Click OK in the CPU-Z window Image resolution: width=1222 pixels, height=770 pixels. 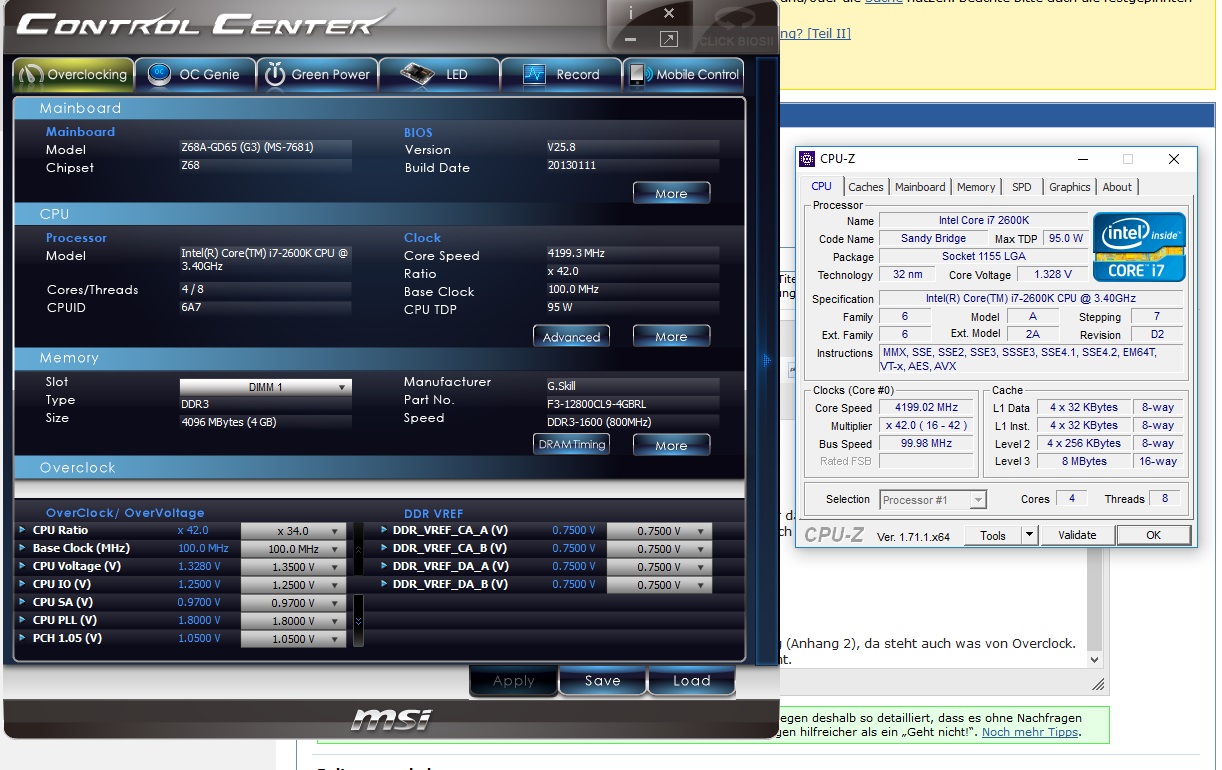(x=1153, y=535)
